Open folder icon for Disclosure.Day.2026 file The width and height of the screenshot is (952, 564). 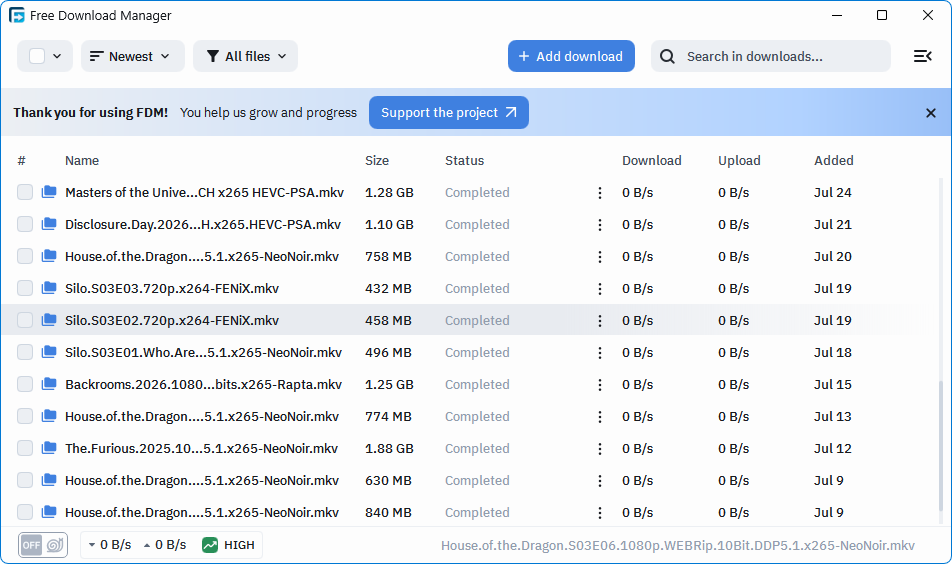49,224
